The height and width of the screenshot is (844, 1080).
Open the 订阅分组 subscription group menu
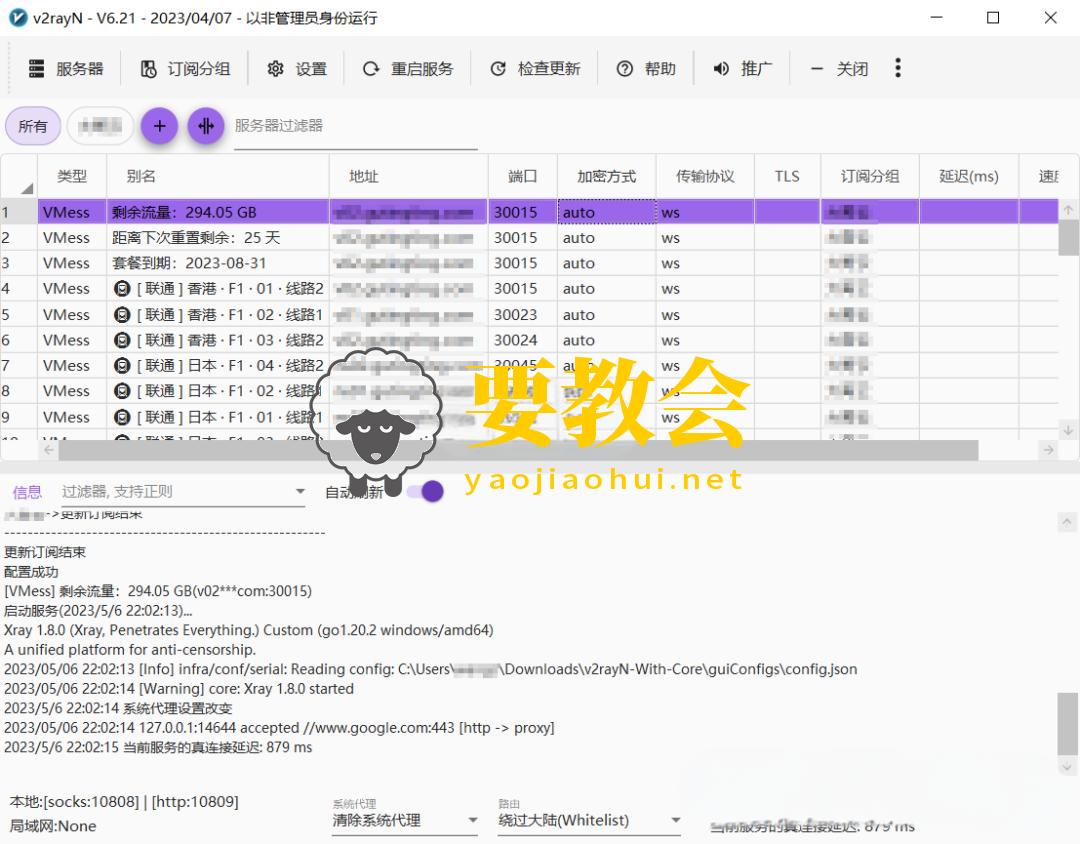pos(185,69)
